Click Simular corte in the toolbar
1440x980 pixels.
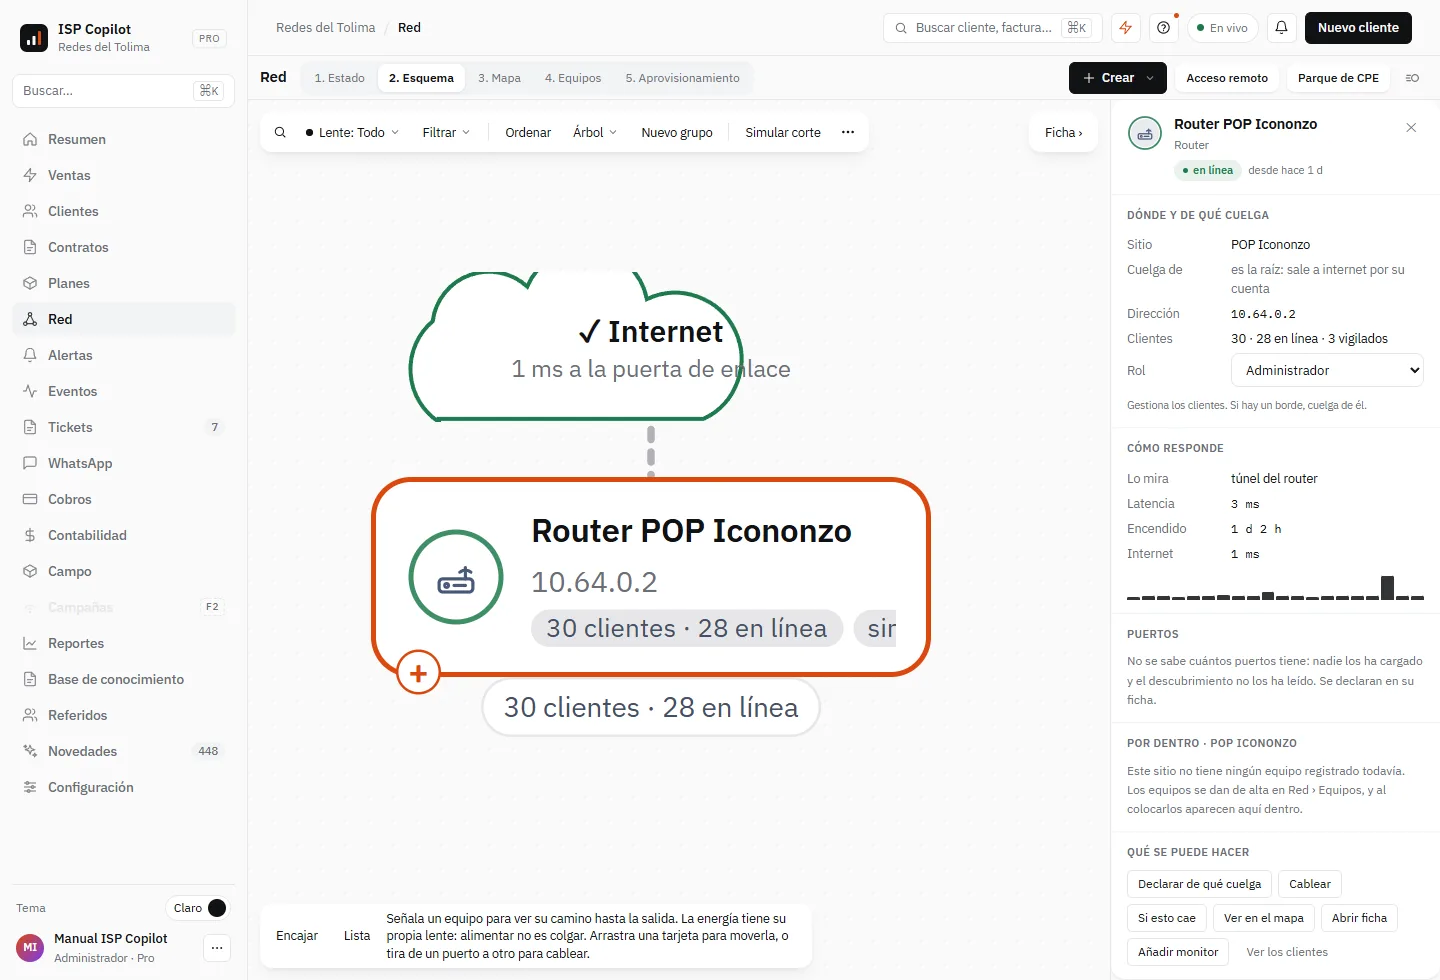click(783, 132)
